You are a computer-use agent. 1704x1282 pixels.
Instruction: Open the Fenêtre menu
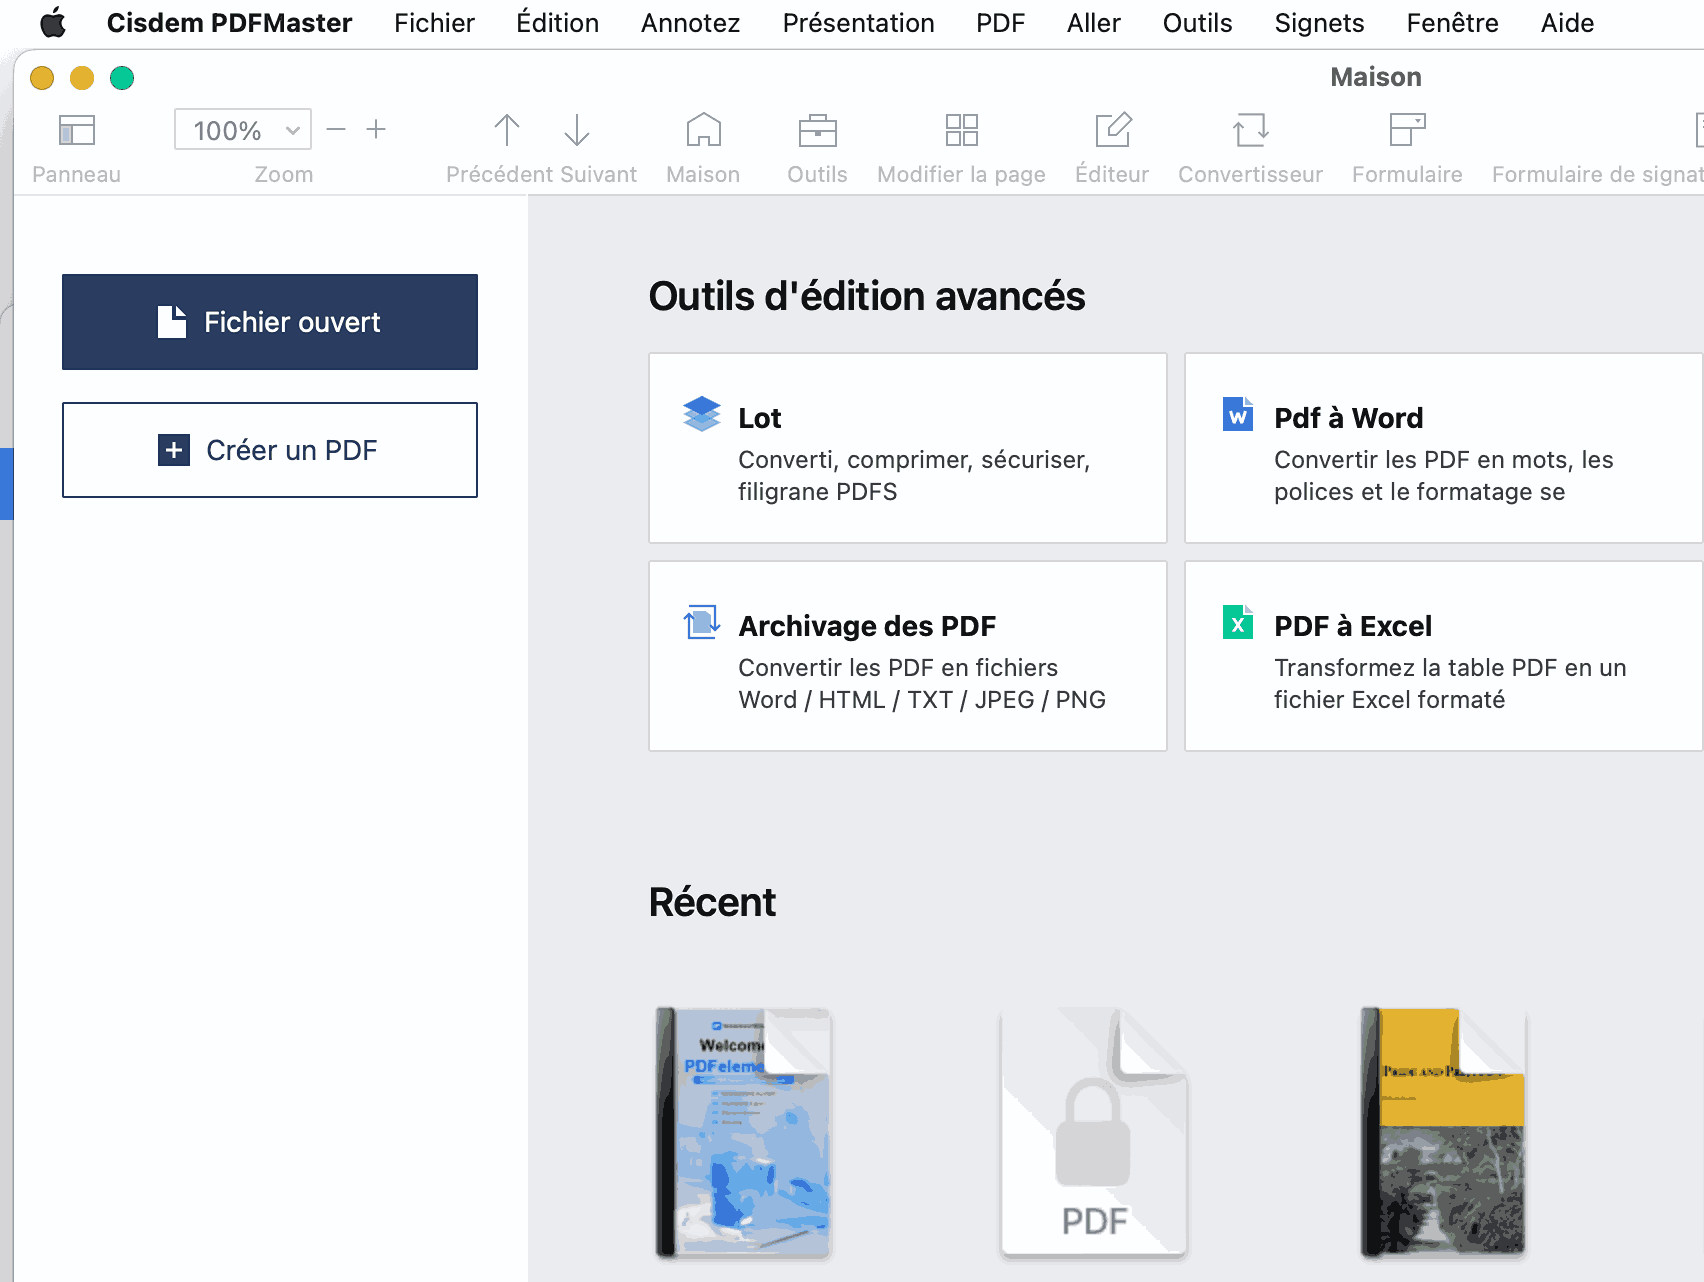(1452, 22)
